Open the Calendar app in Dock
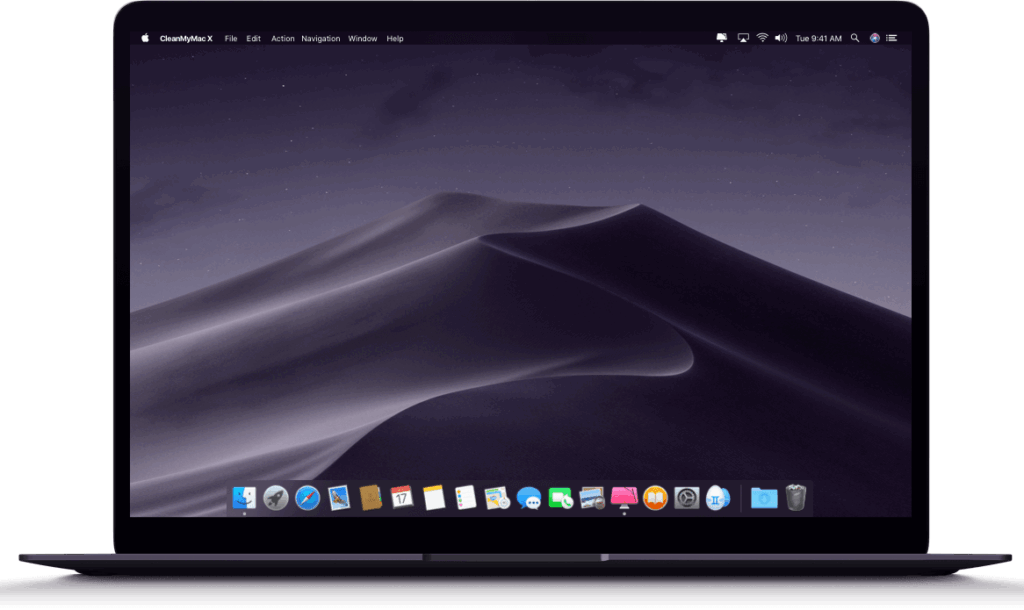The height and width of the screenshot is (610, 1024). [402, 497]
